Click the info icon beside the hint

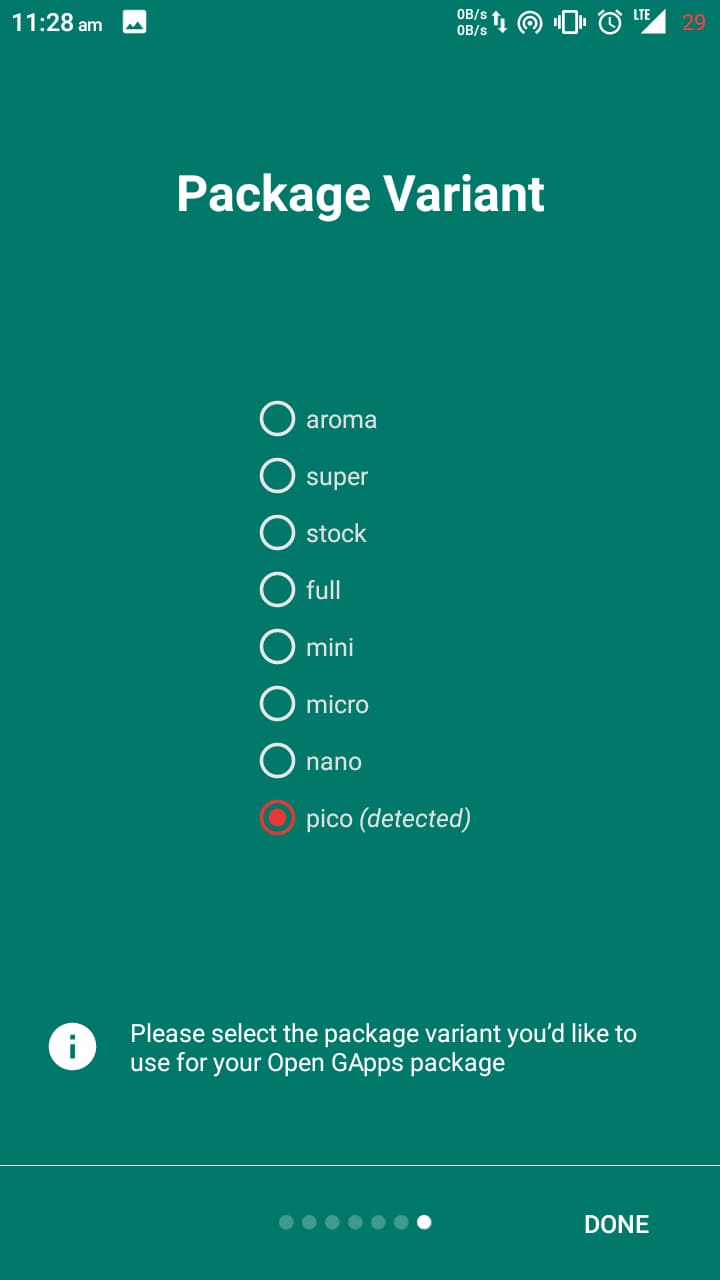[72, 1047]
